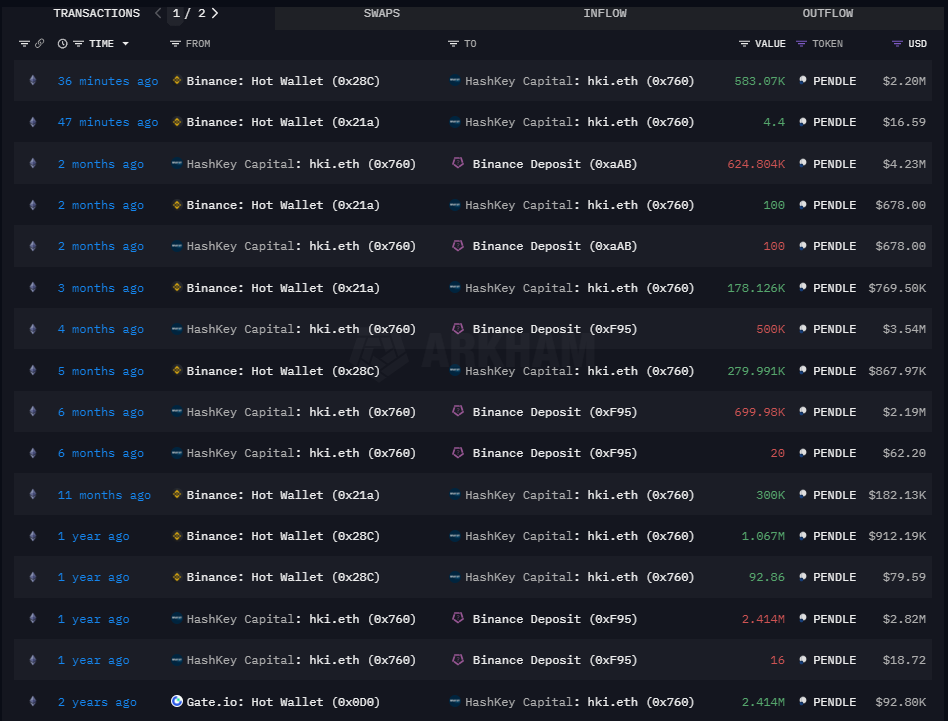The image size is (948, 721).
Task: Select the $912.19K USD amount
Action: 897,536
